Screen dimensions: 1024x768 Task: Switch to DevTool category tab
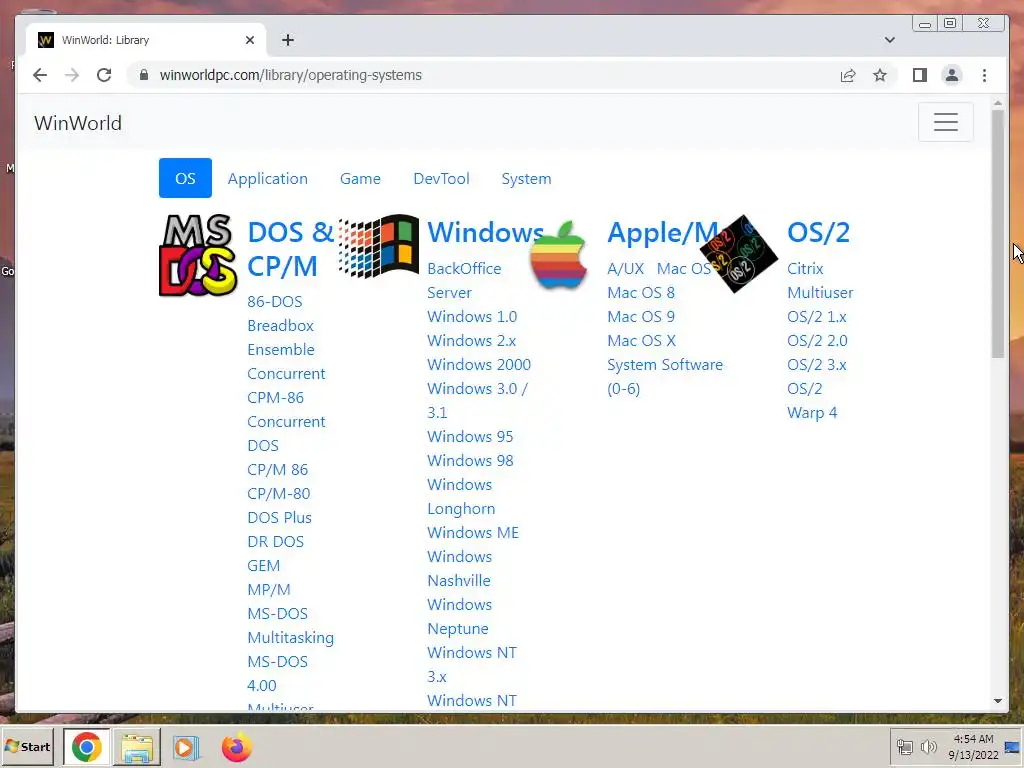pyautogui.click(x=441, y=178)
